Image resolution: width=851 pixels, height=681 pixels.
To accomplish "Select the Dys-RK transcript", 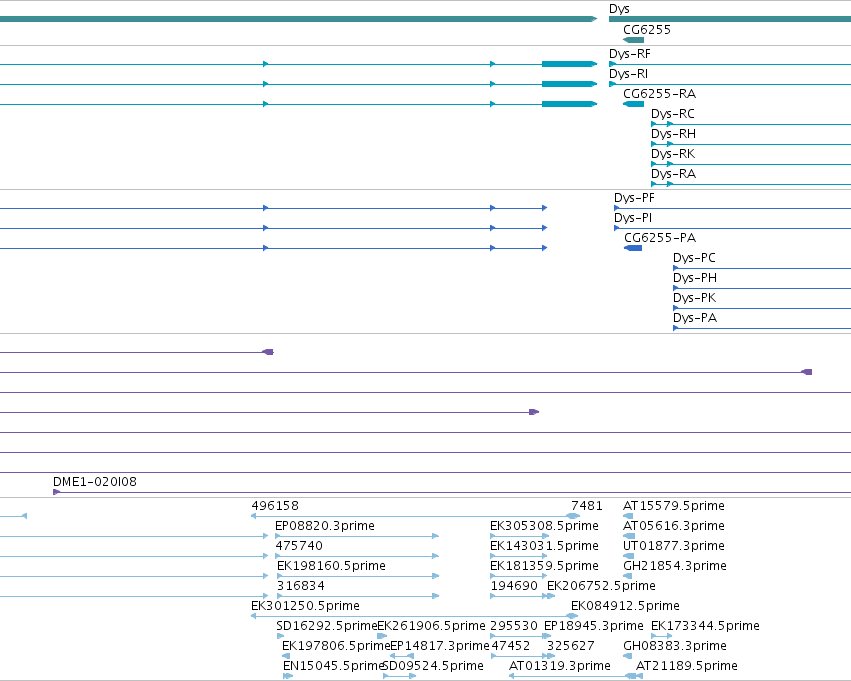I will pos(673,154).
